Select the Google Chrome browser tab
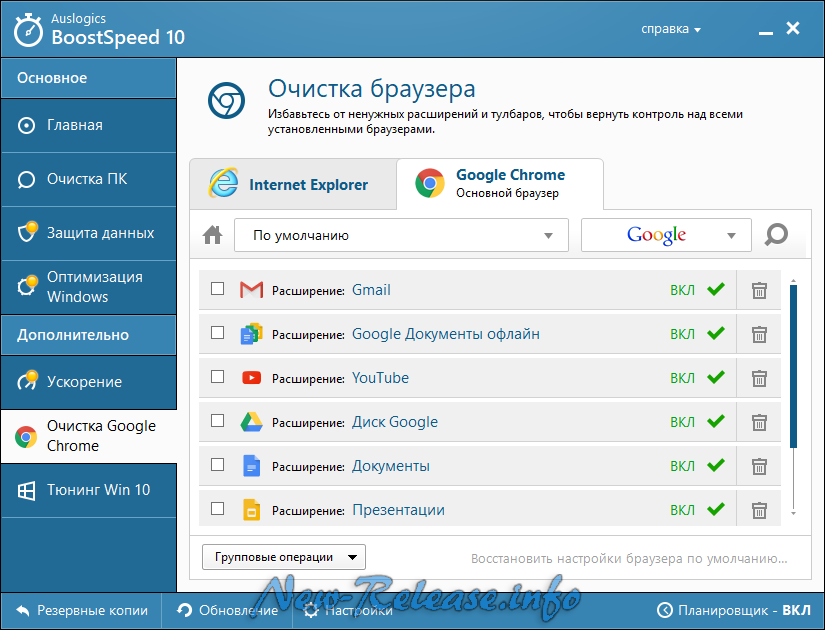The image size is (825, 630). (x=500, y=184)
